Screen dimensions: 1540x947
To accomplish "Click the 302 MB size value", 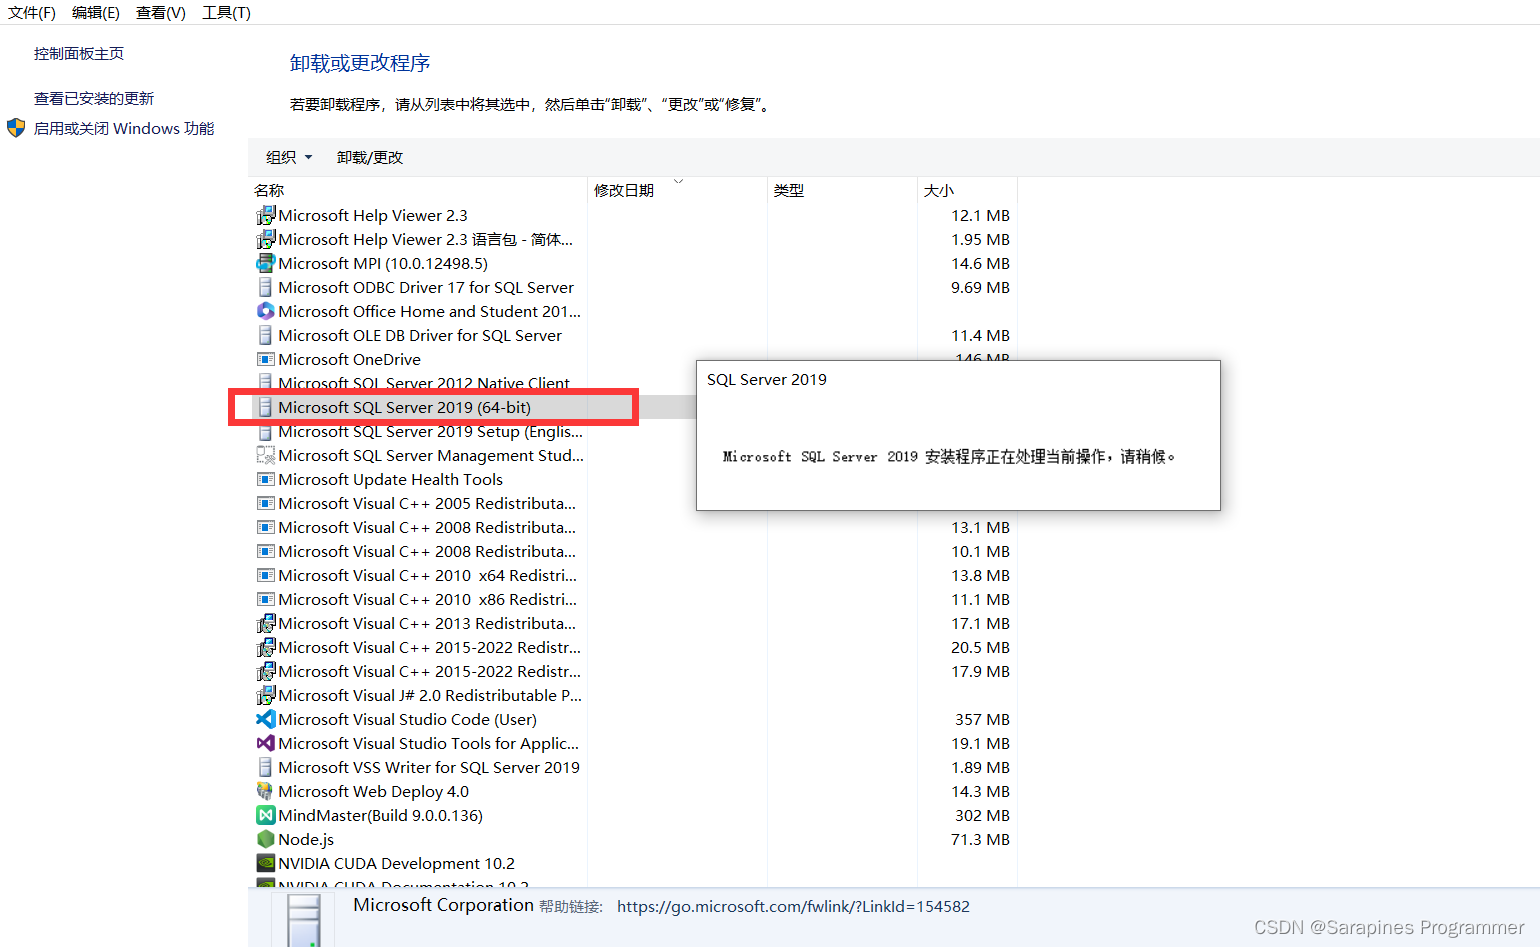I will click(982, 815).
